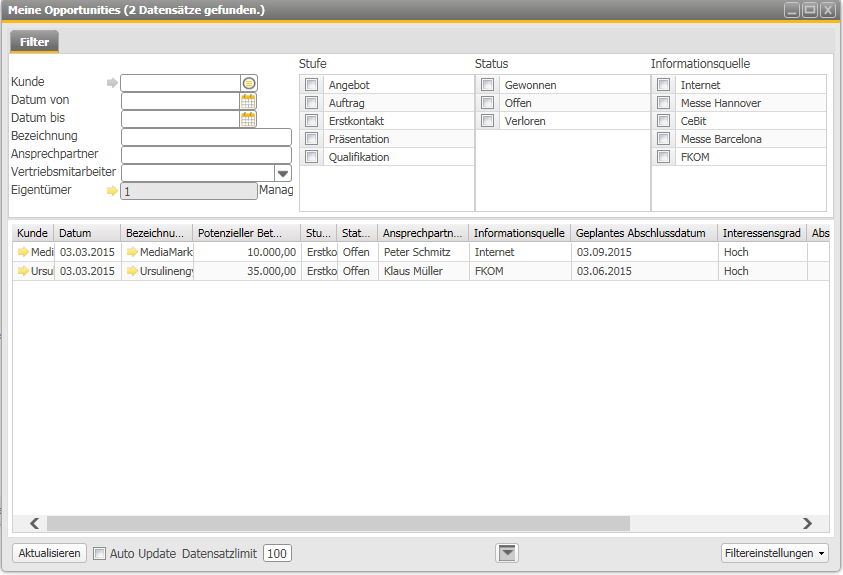Check the Präsentation stage checkbox
The image size is (843, 575).
pyautogui.click(x=311, y=139)
